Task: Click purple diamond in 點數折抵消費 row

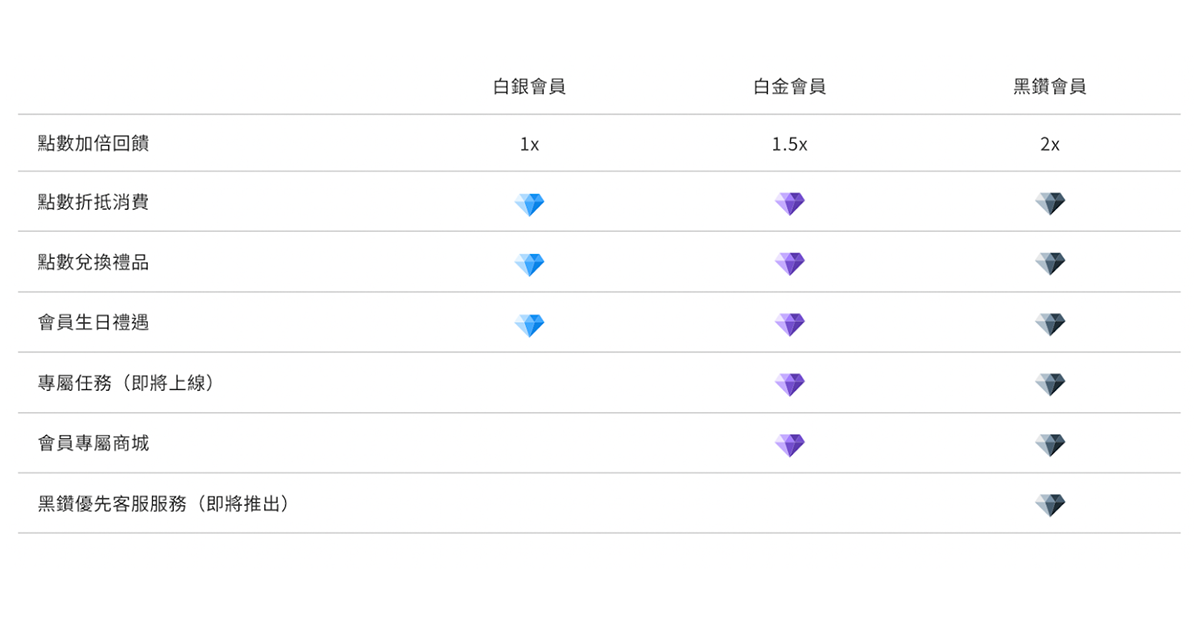Action: 789,204
